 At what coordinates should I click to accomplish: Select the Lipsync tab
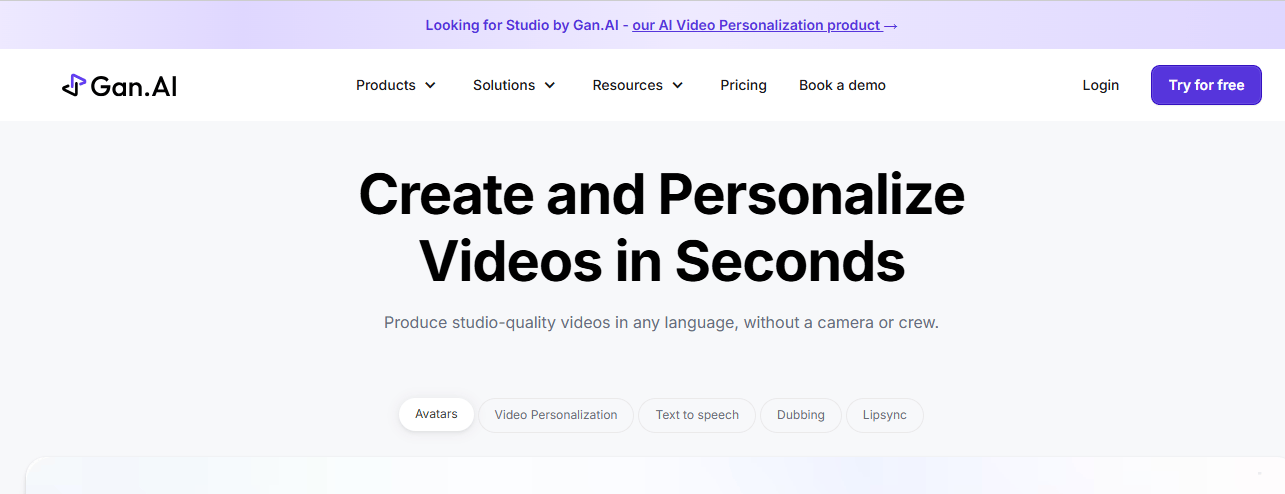click(885, 415)
